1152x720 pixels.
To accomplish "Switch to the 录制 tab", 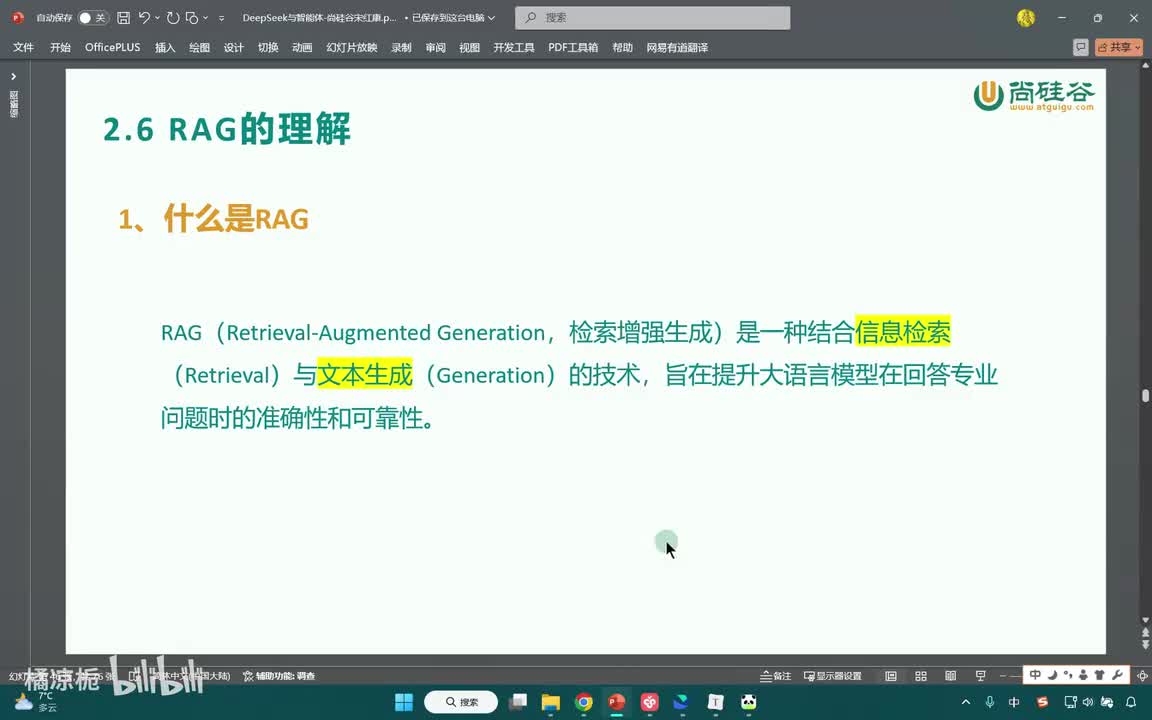I will point(401,47).
